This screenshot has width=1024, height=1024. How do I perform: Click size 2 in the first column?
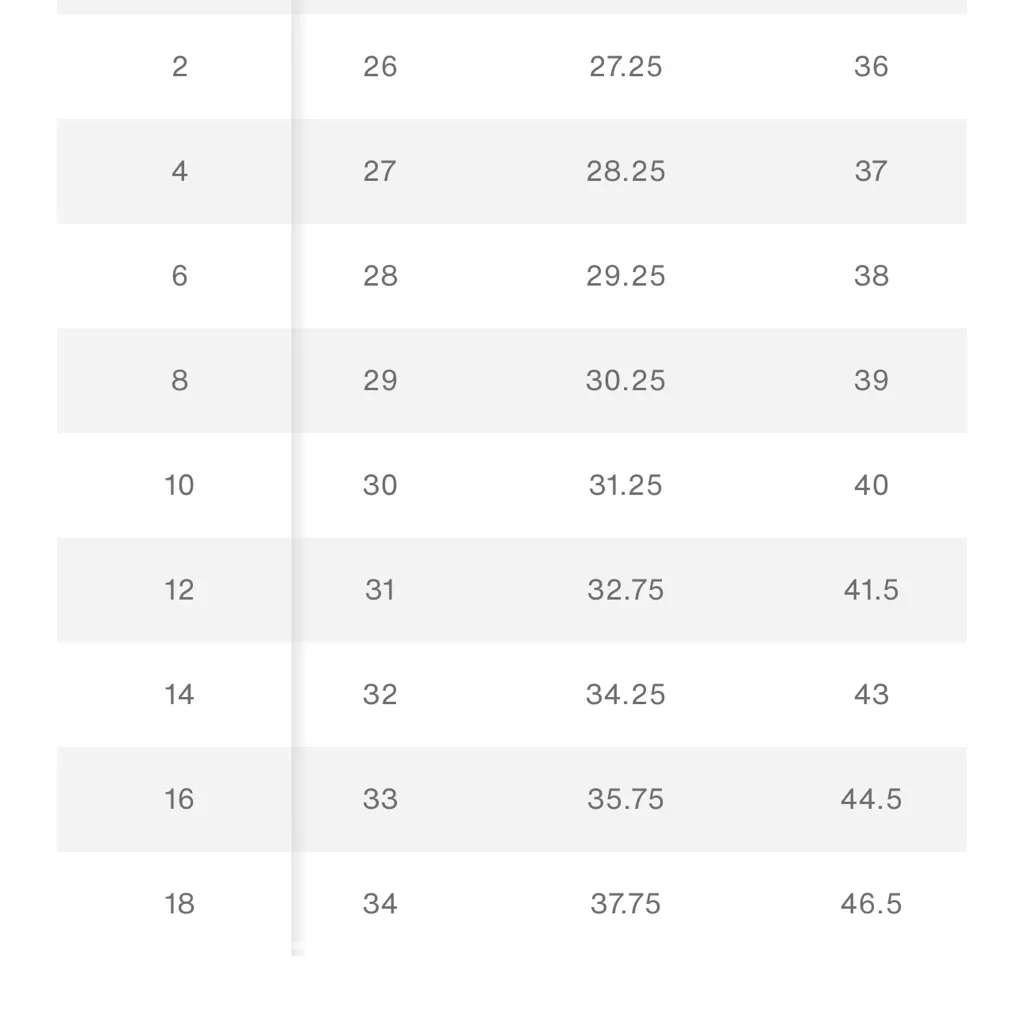click(179, 67)
